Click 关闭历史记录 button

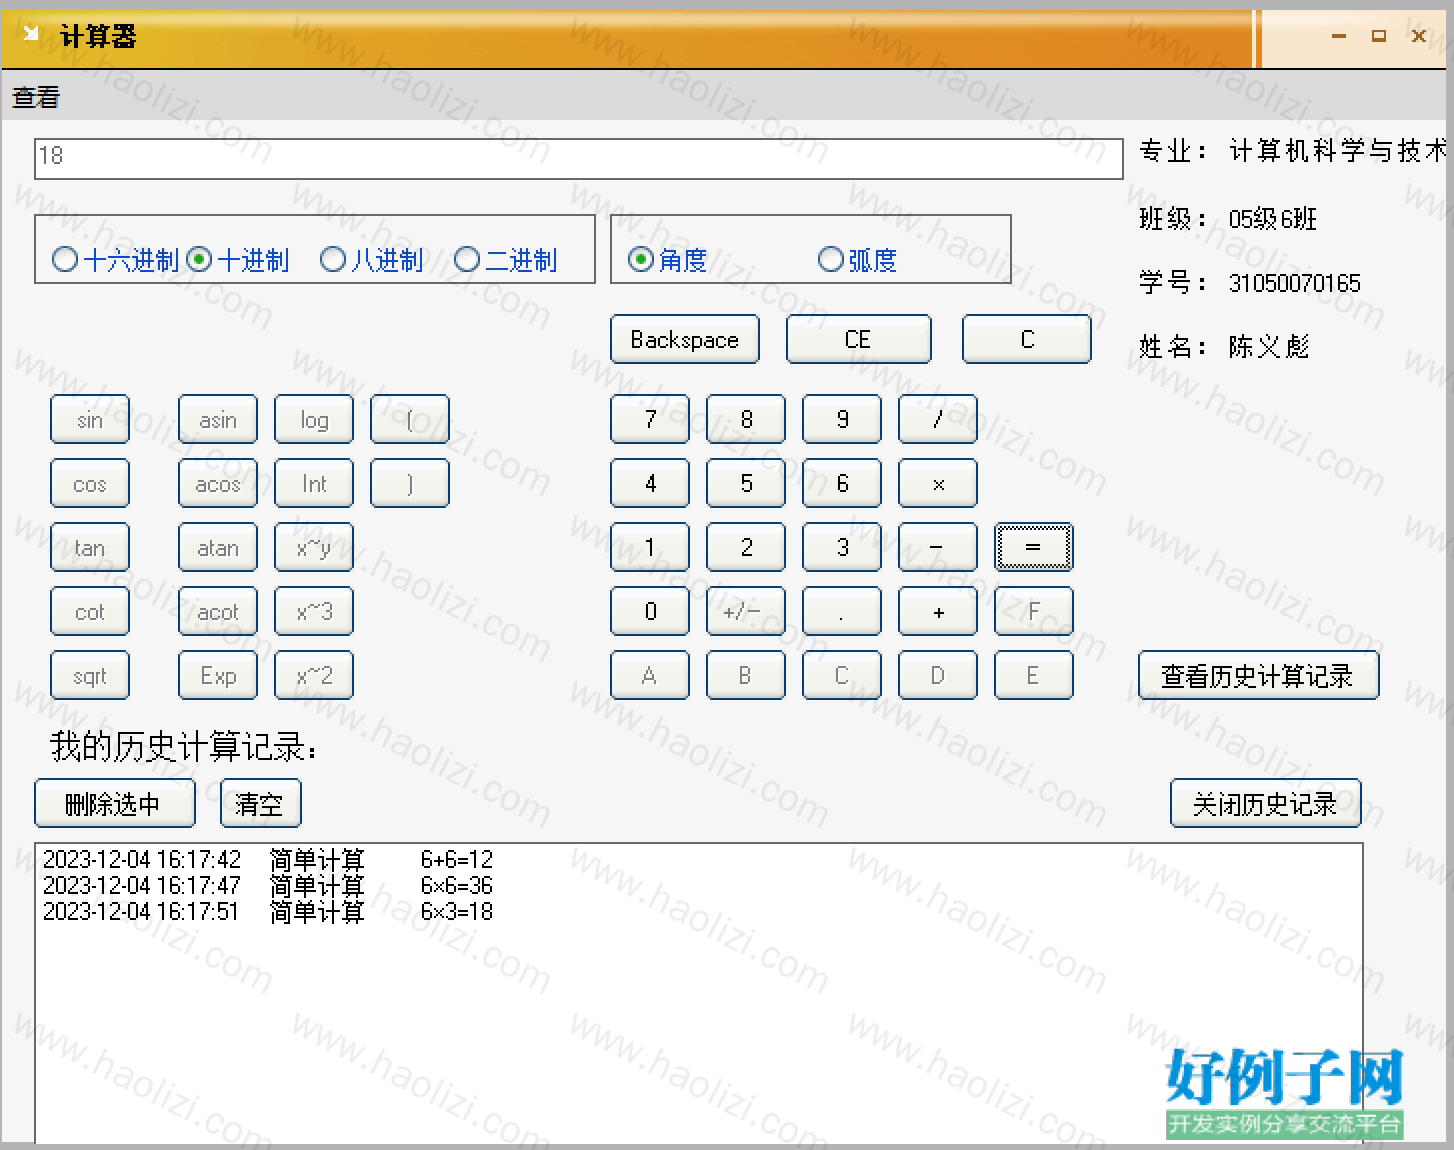(1266, 803)
